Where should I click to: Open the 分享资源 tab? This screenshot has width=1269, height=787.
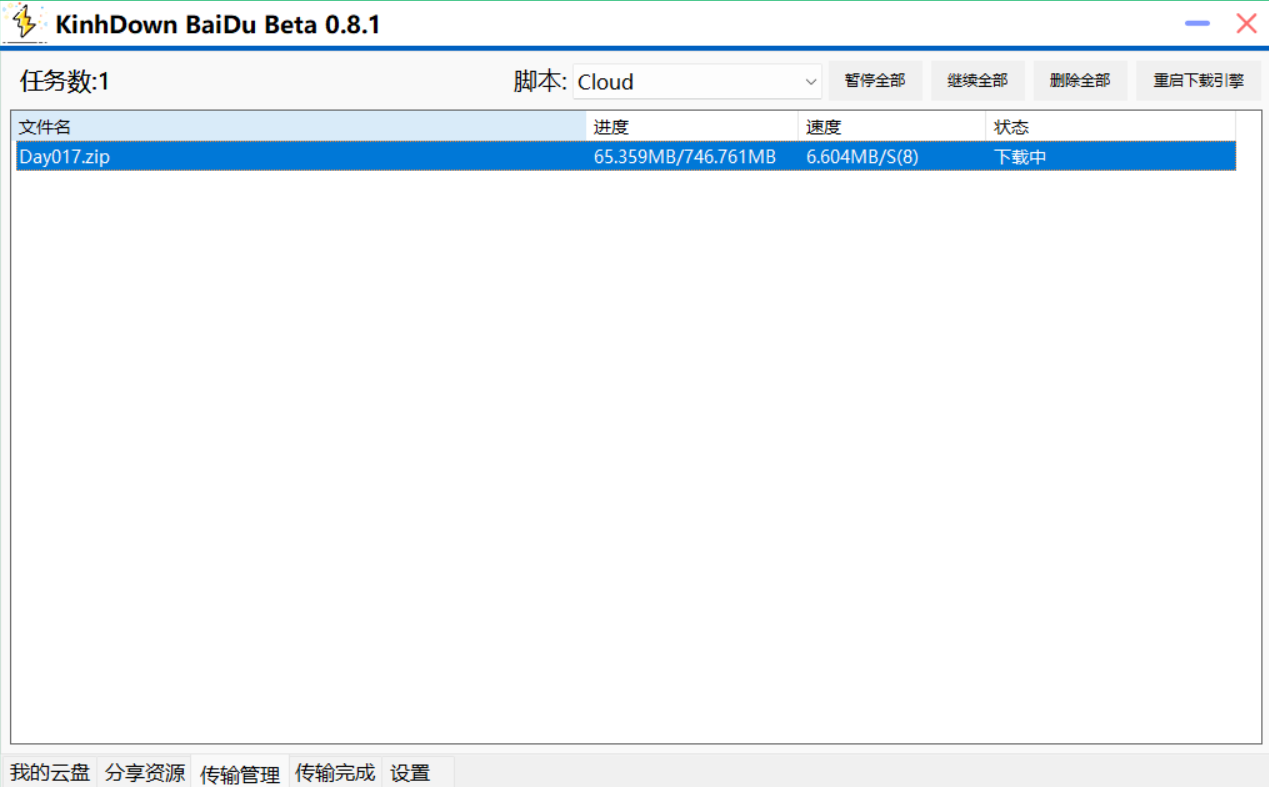pos(145,772)
